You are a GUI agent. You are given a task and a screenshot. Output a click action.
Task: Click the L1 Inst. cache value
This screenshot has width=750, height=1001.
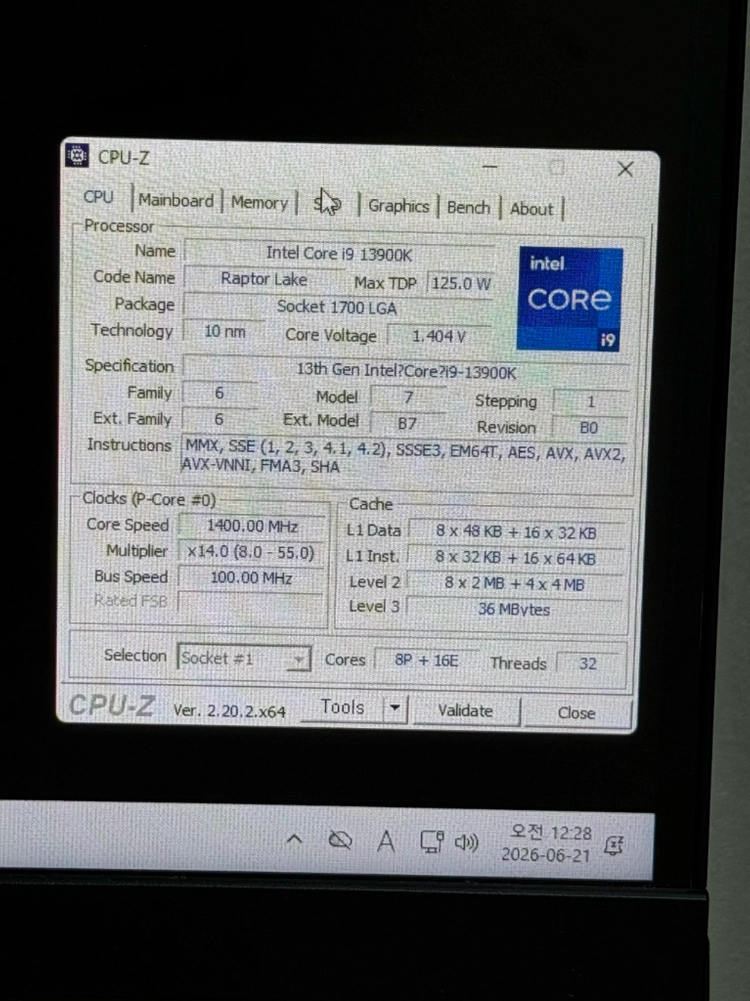point(515,558)
